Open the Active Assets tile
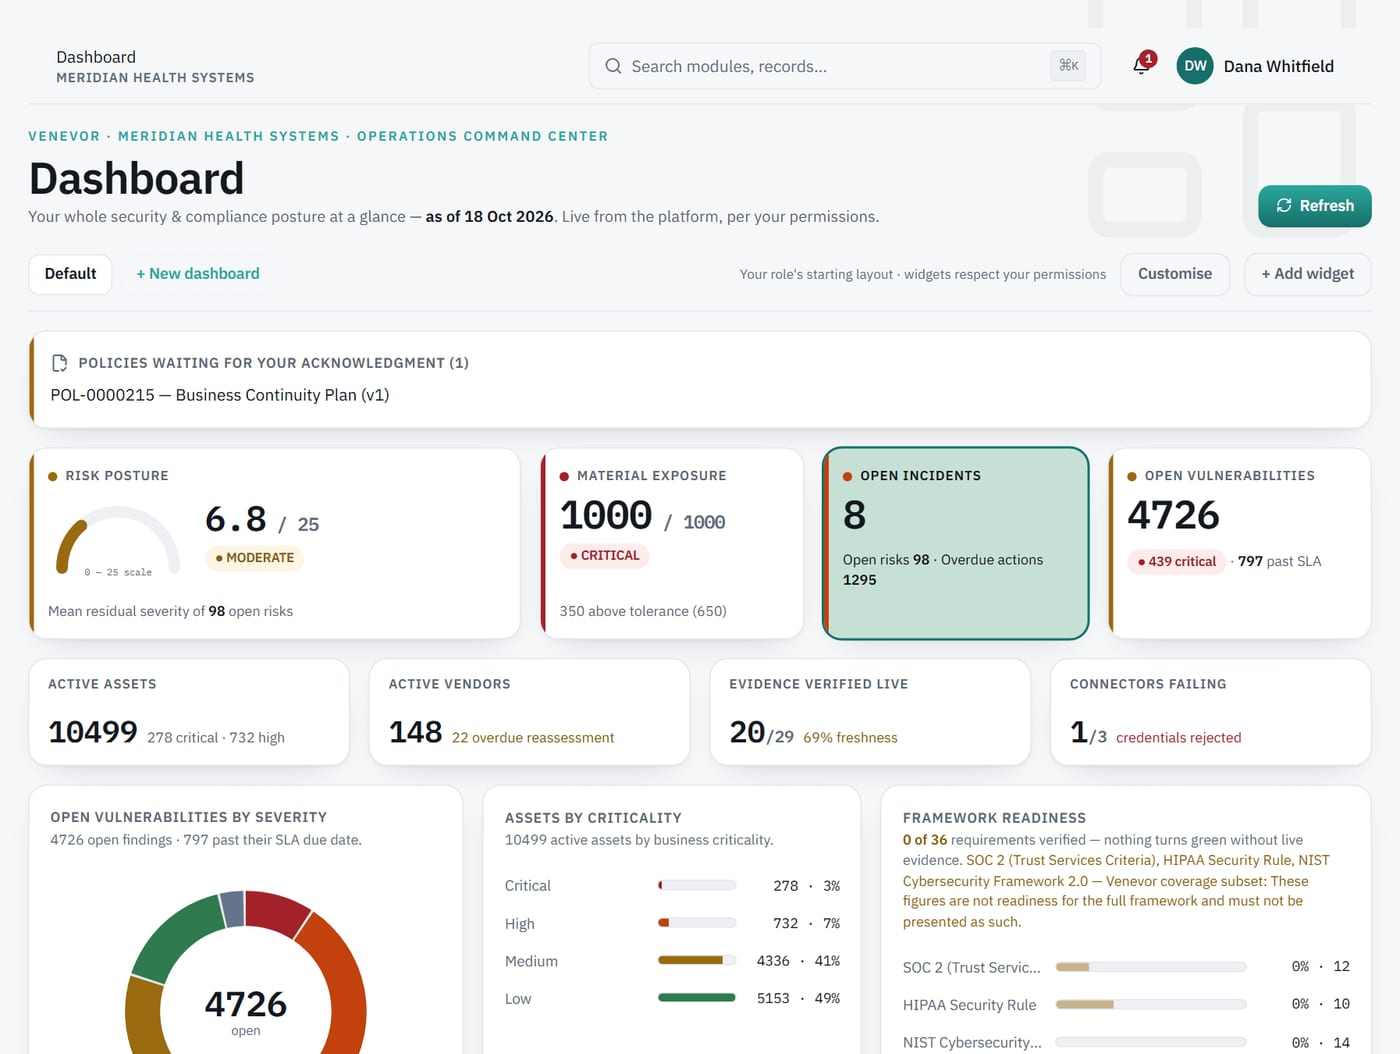Screen dimensions: 1400x1054 189,712
